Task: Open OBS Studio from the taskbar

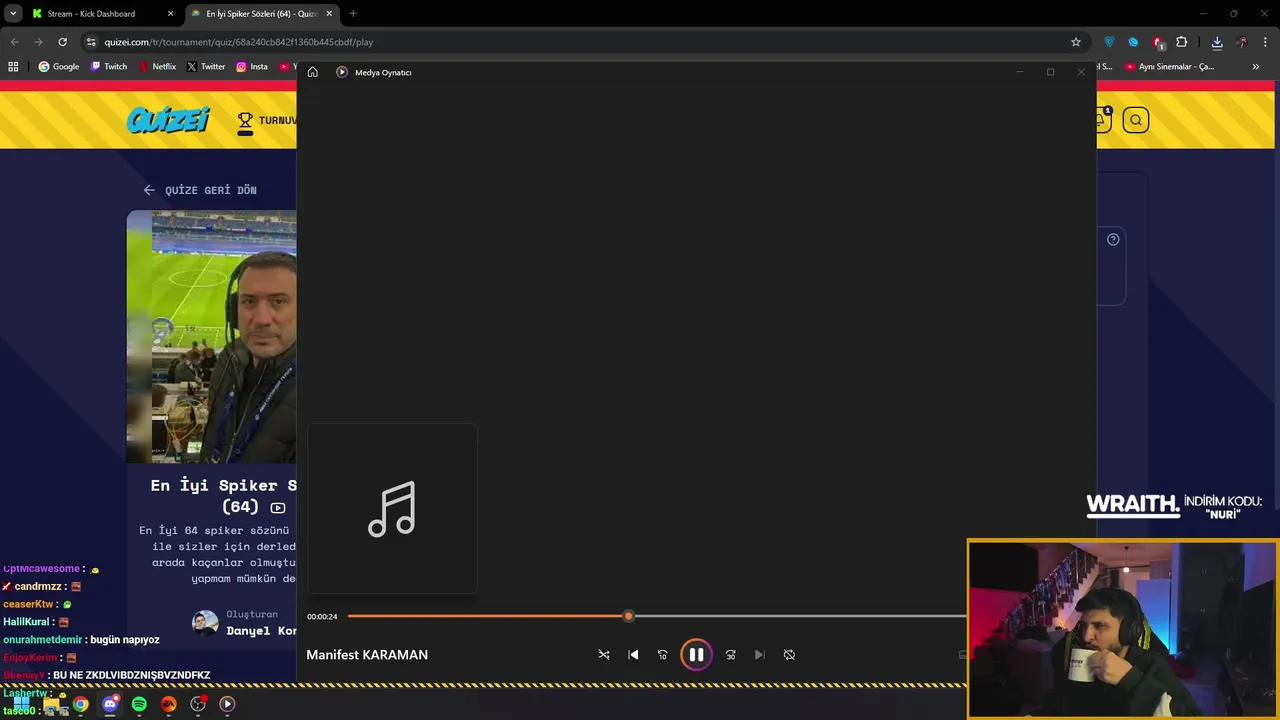Action: tap(198, 704)
